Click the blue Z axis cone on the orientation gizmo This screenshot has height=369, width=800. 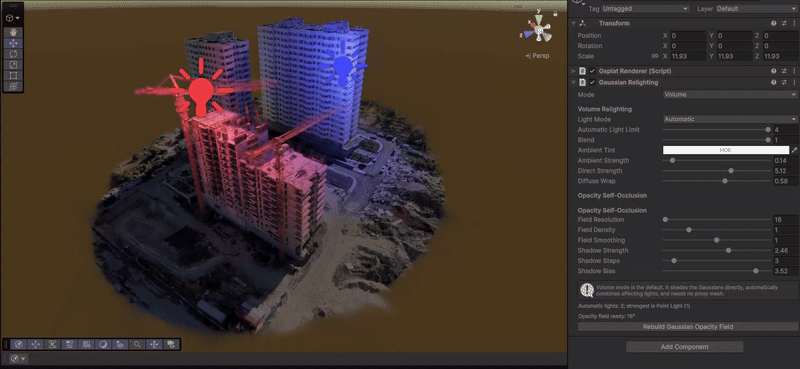(529, 35)
